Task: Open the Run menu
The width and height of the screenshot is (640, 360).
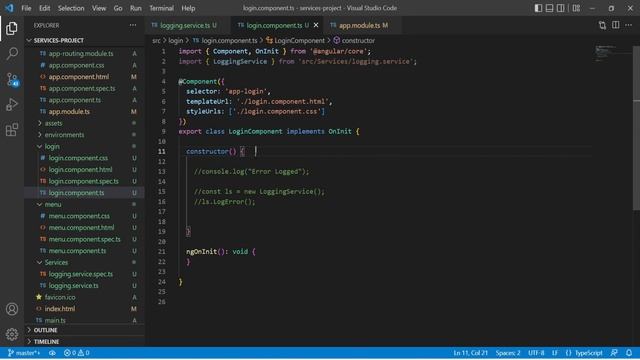Action: 136,8
